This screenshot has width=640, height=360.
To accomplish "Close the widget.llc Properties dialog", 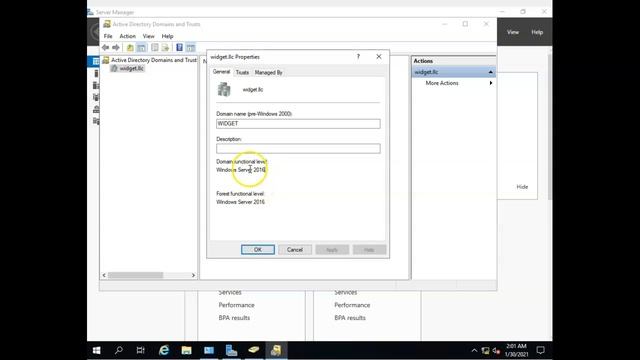I will coord(379,57).
